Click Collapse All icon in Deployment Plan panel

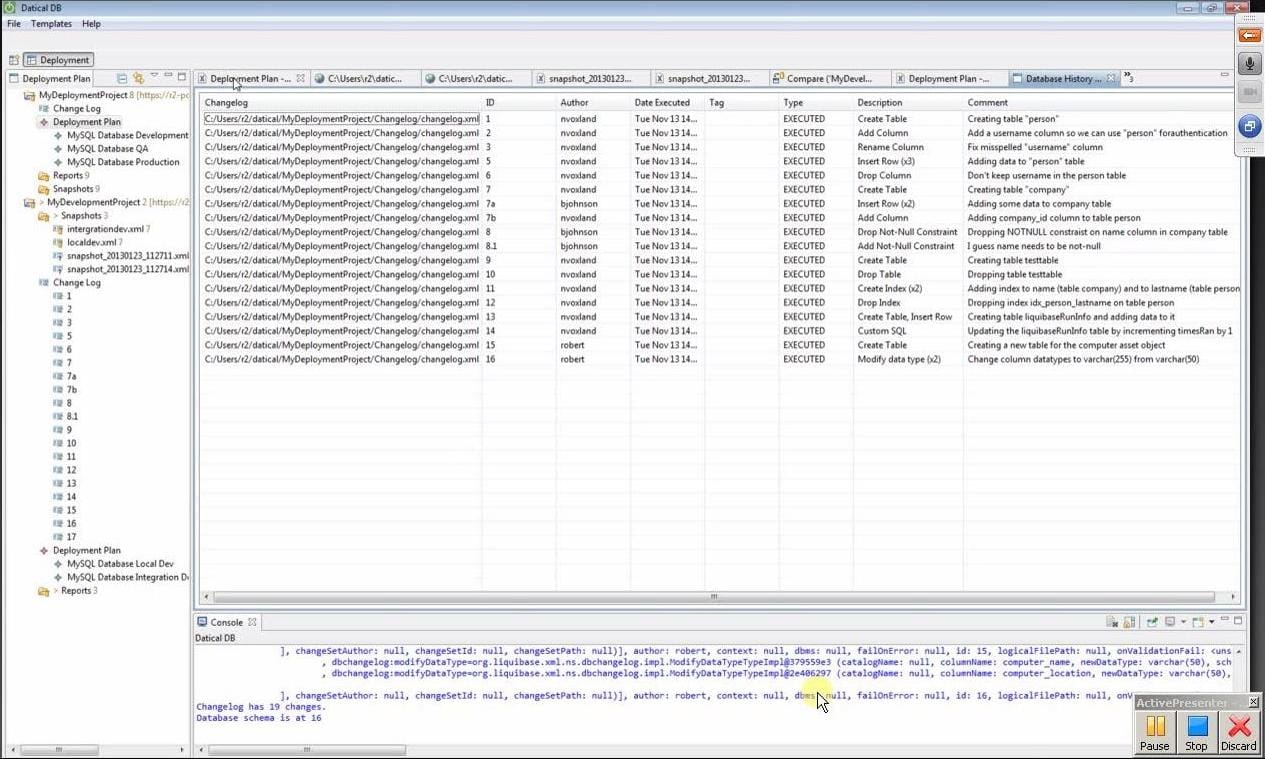click(x=122, y=78)
